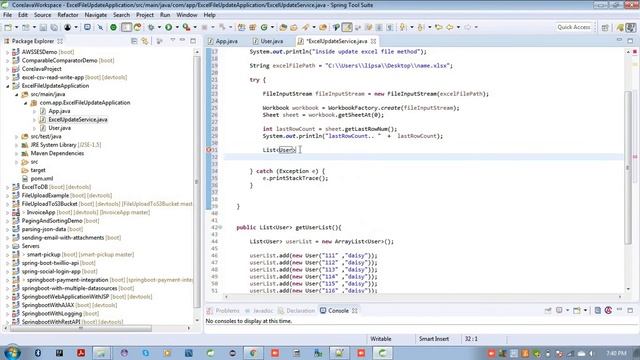Open the Window menu

point(187,15)
